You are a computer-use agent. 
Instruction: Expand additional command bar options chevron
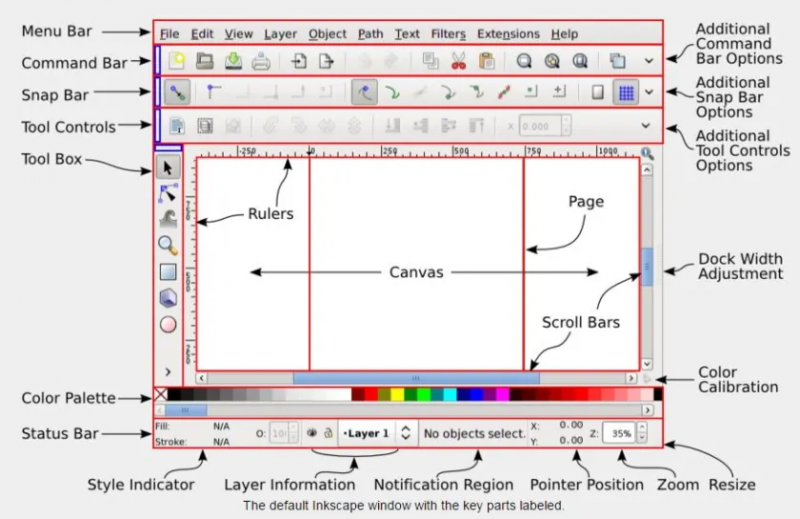[x=649, y=61]
